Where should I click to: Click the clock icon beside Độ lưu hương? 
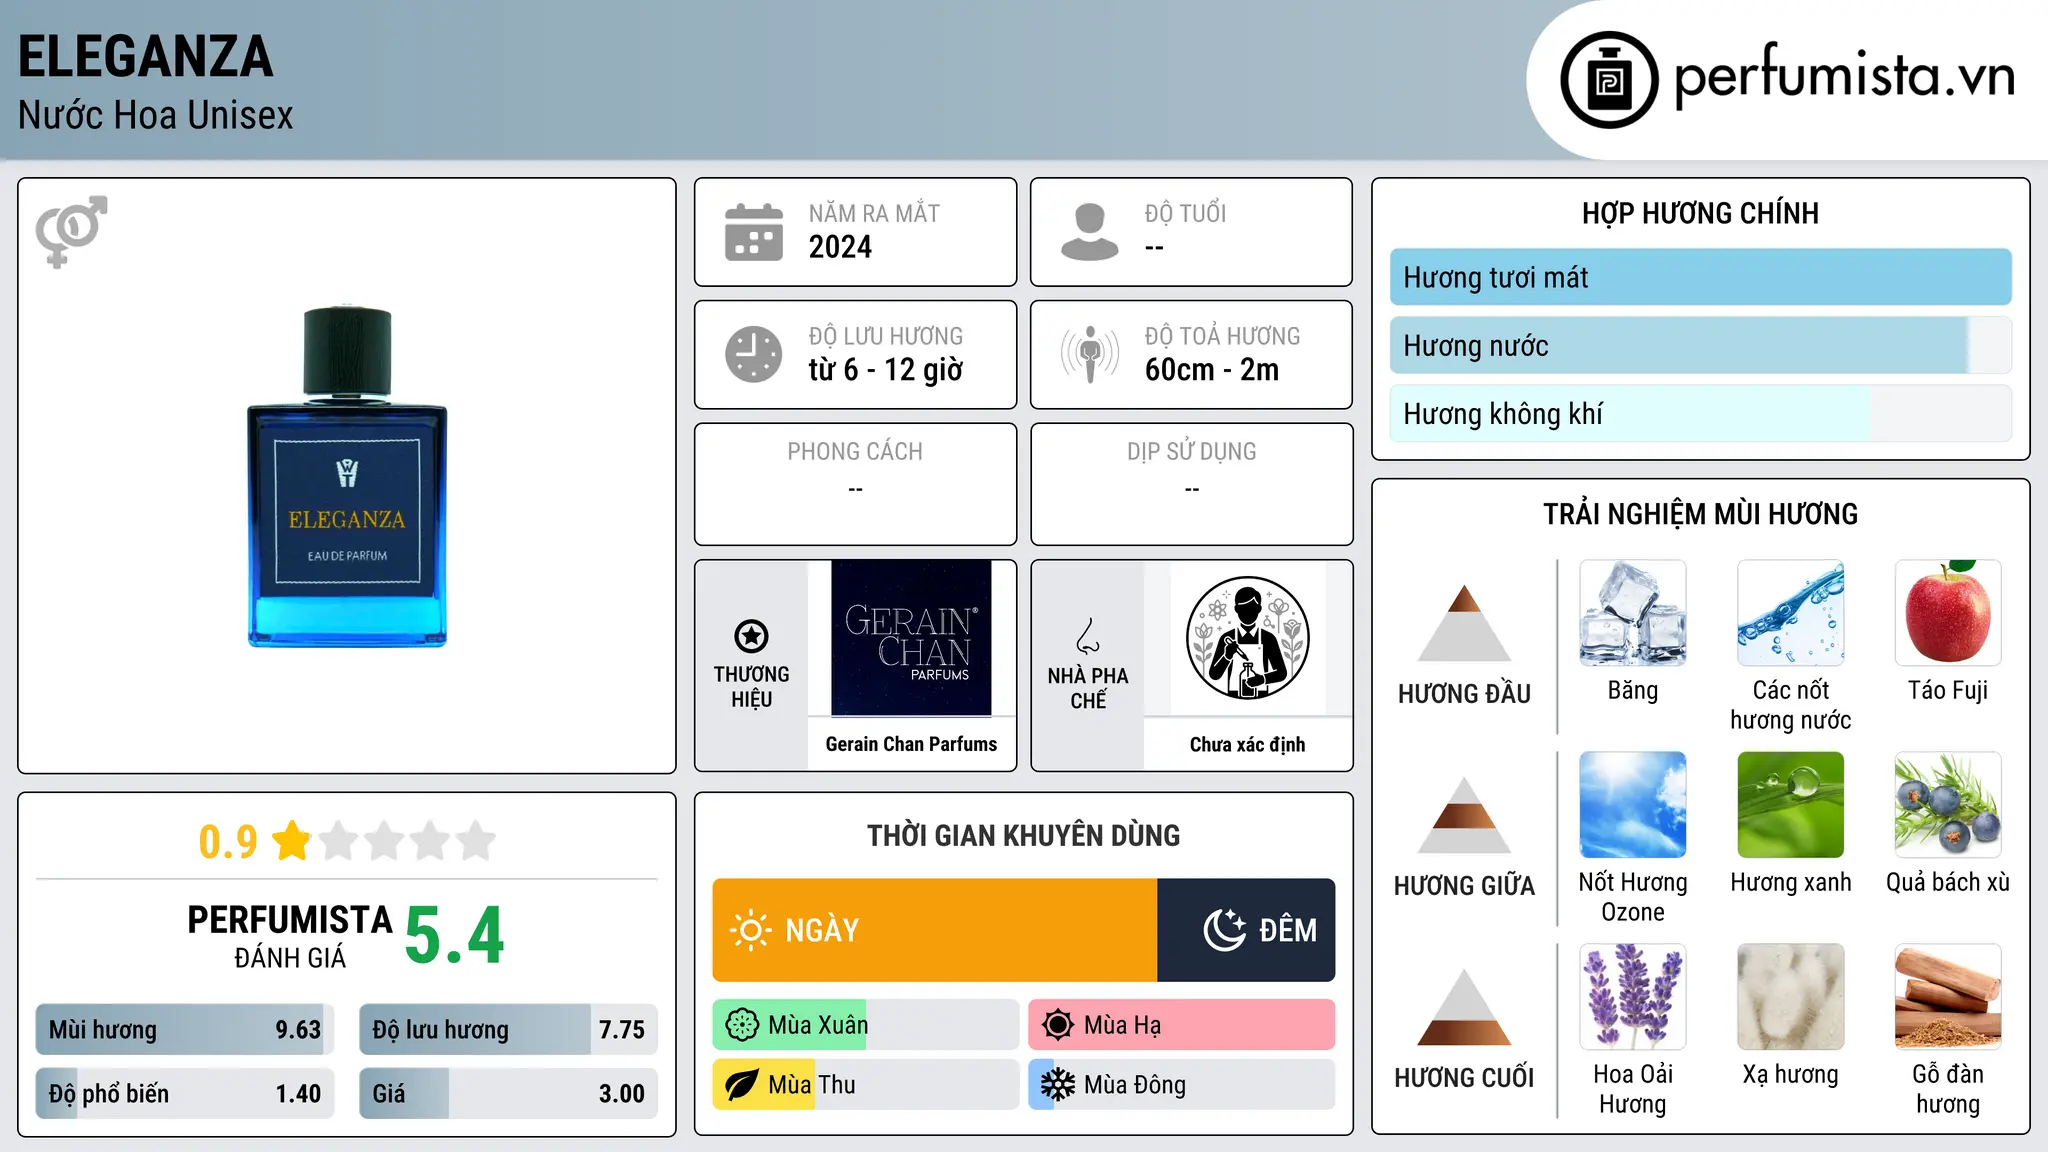(x=753, y=354)
